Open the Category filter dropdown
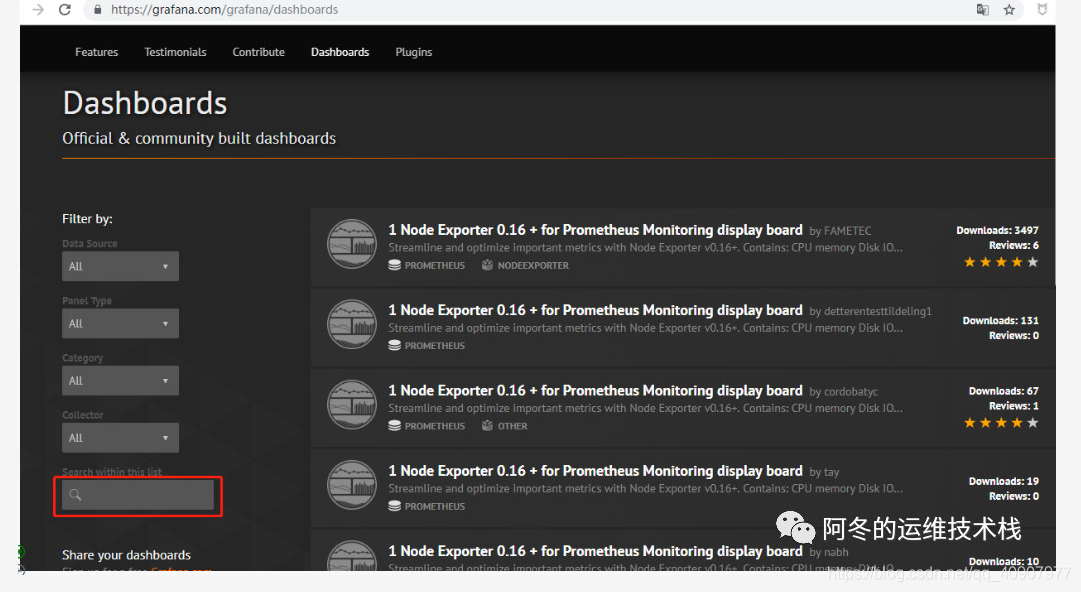 coord(120,380)
